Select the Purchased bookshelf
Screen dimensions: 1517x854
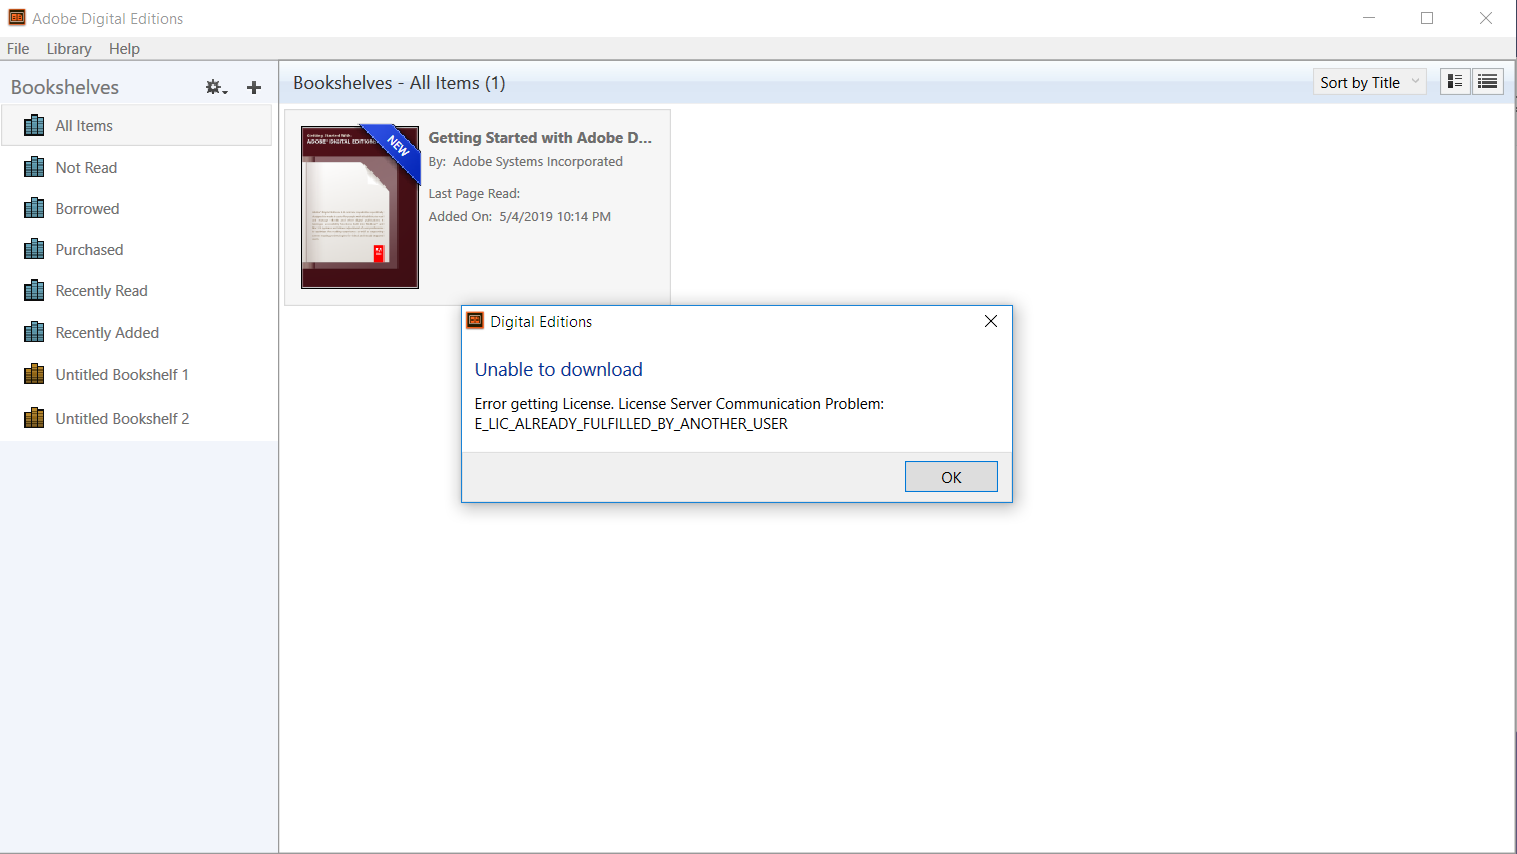[x=137, y=249]
